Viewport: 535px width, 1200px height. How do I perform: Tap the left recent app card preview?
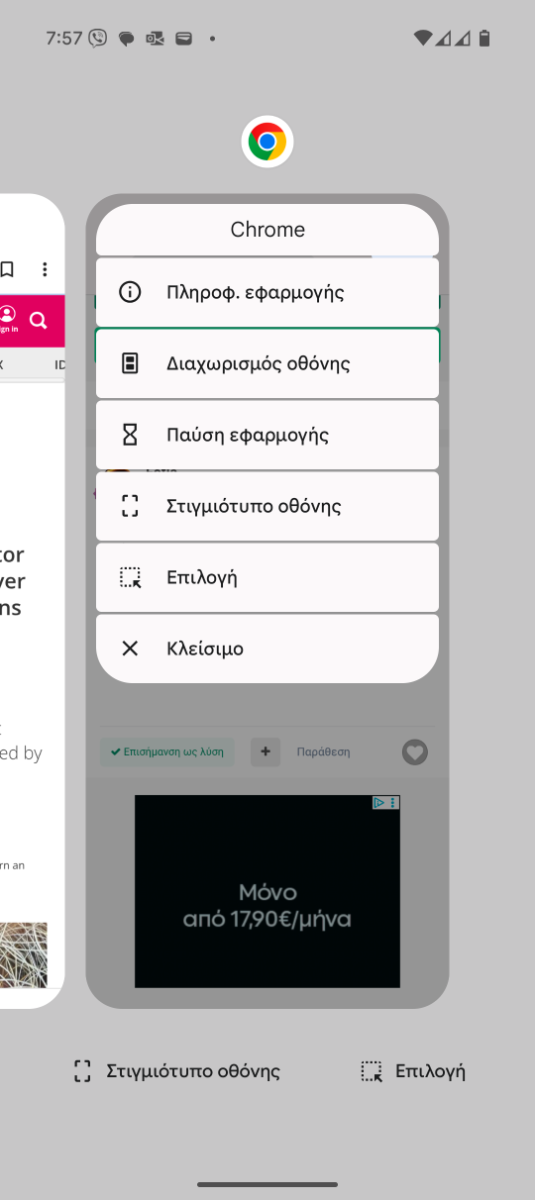[x=30, y=600]
